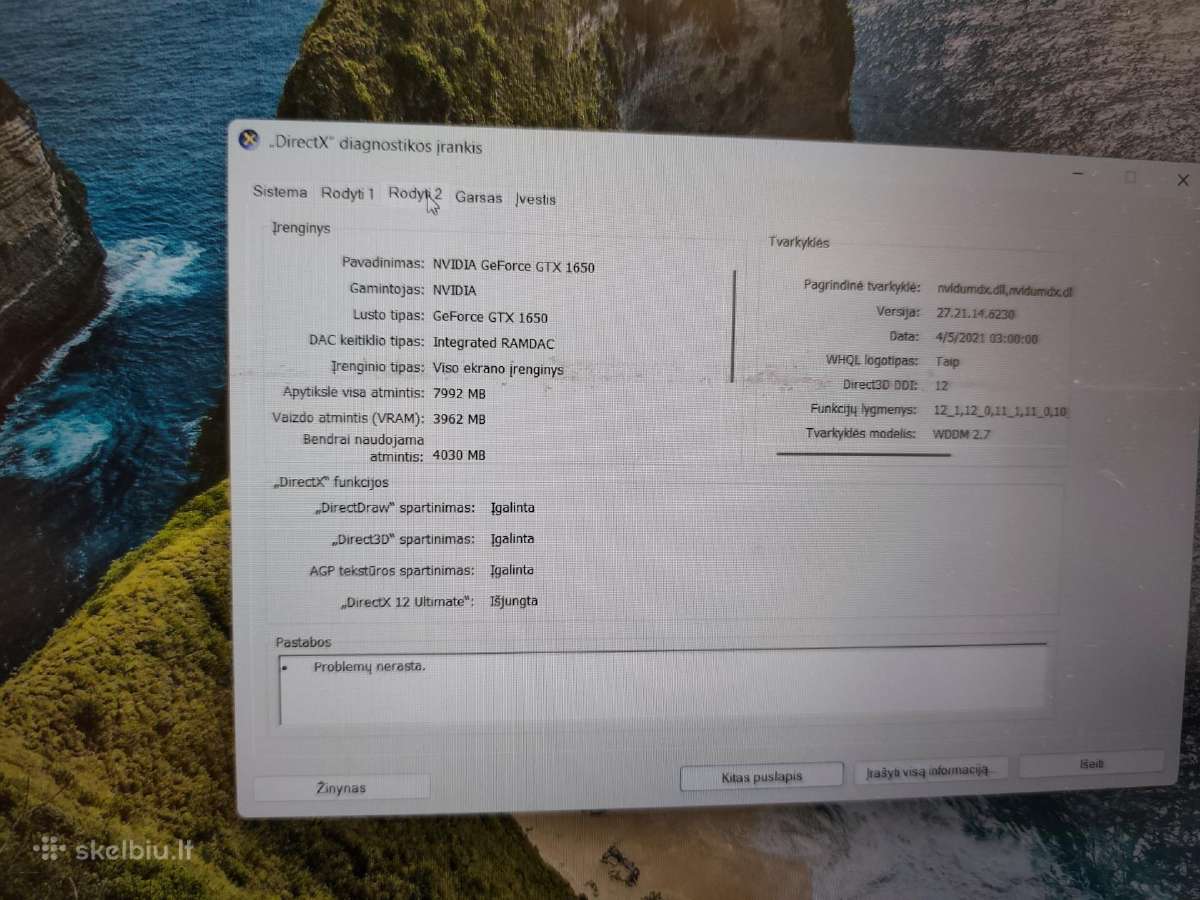Screen dimensions: 1200x900
Task: Switch to the Sistema tab
Action: pyautogui.click(x=280, y=192)
